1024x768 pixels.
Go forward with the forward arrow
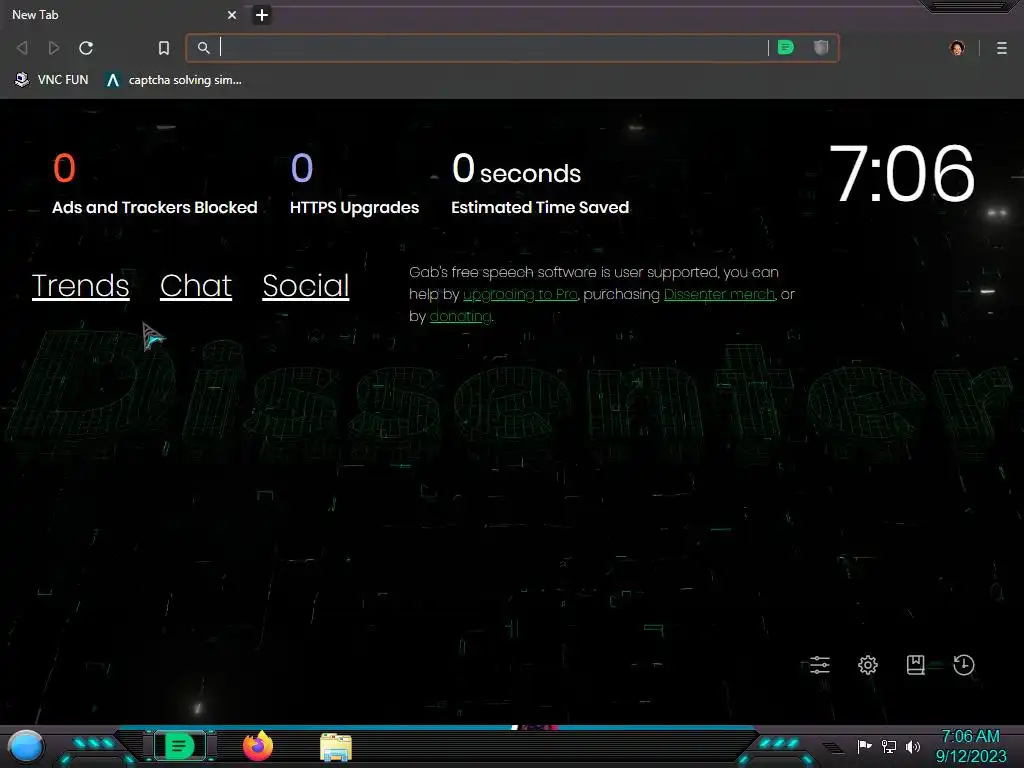click(x=54, y=48)
